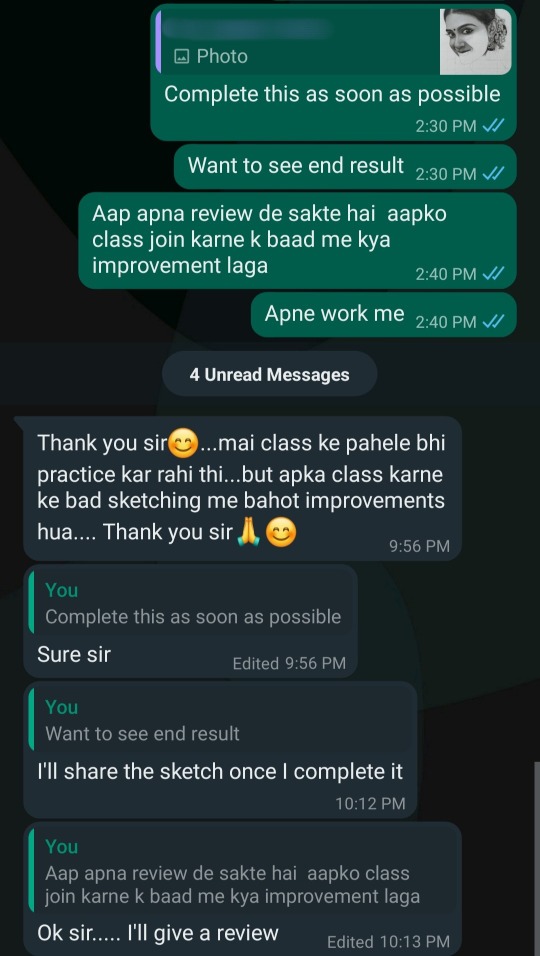Tap the smiling emoji after 'Thank you sir'
540x956 pixels.
click(x=182, y=443)
